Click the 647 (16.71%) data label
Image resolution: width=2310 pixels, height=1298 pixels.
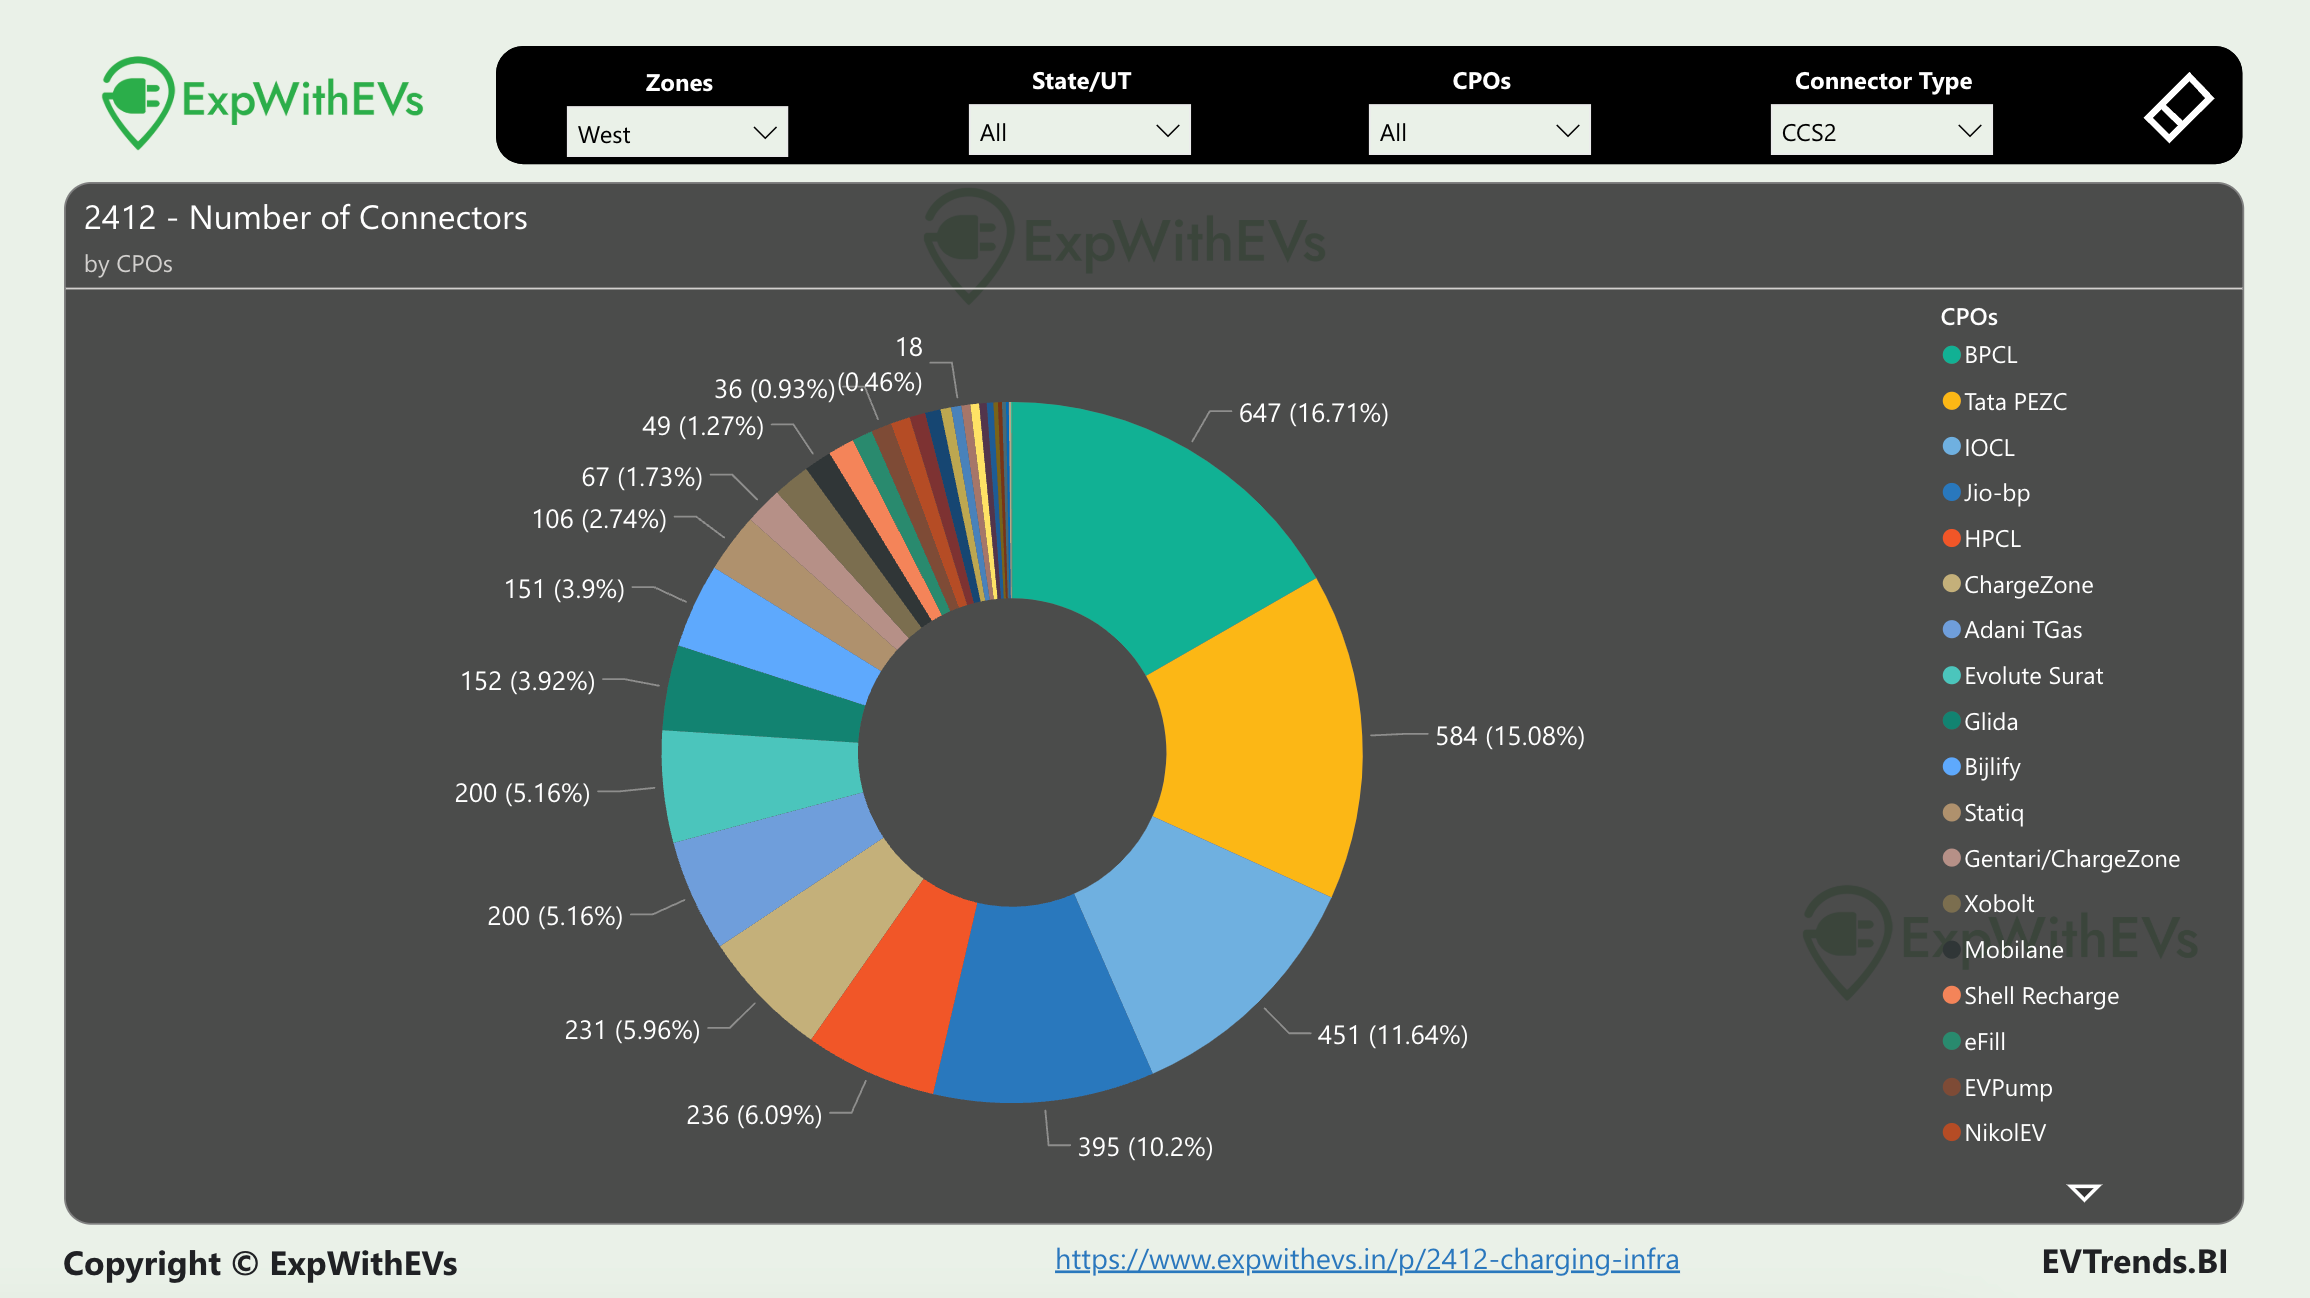pyautogui.click(x=1313, y=413)
